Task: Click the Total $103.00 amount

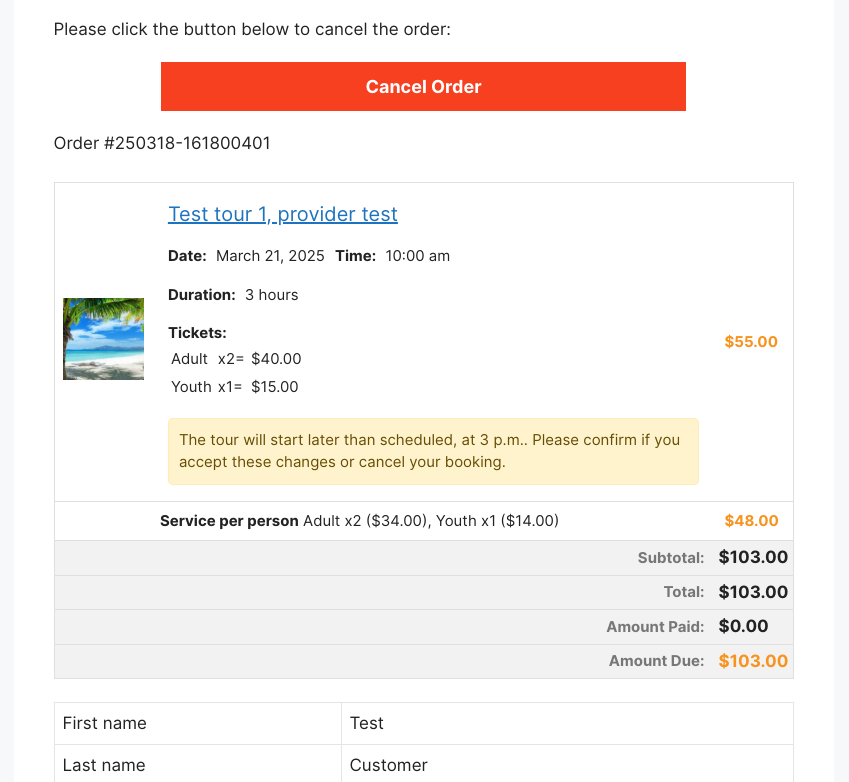Action: coord(753,592)
